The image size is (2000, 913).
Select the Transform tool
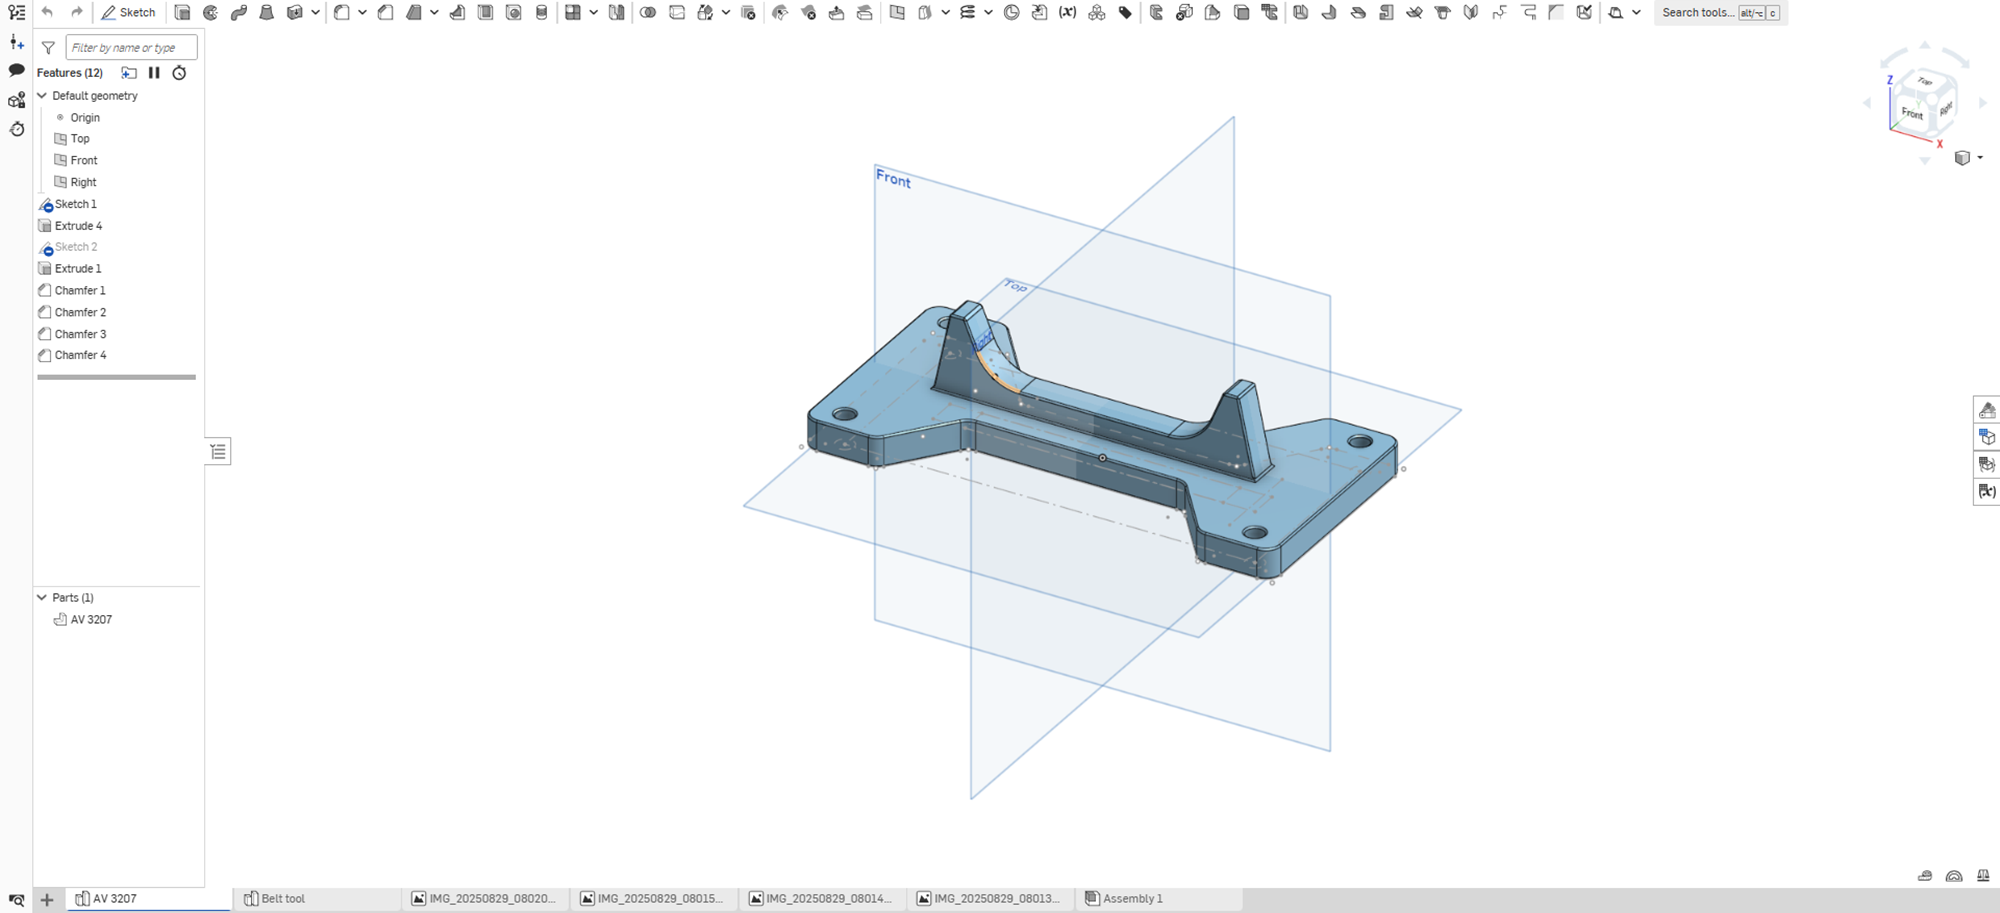click(705, 13)
